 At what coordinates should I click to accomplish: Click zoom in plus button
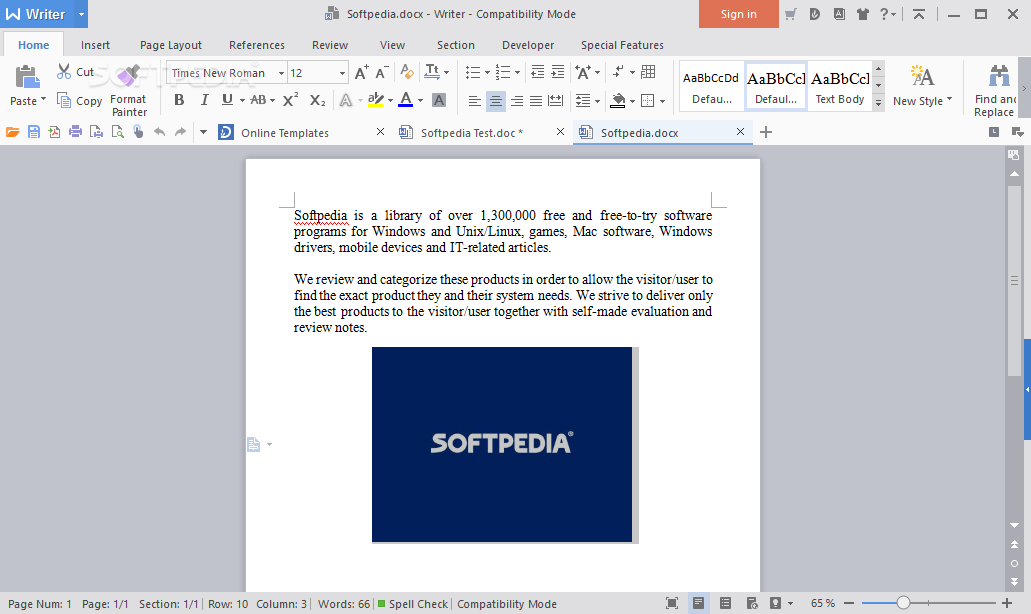pos(1007,603)
